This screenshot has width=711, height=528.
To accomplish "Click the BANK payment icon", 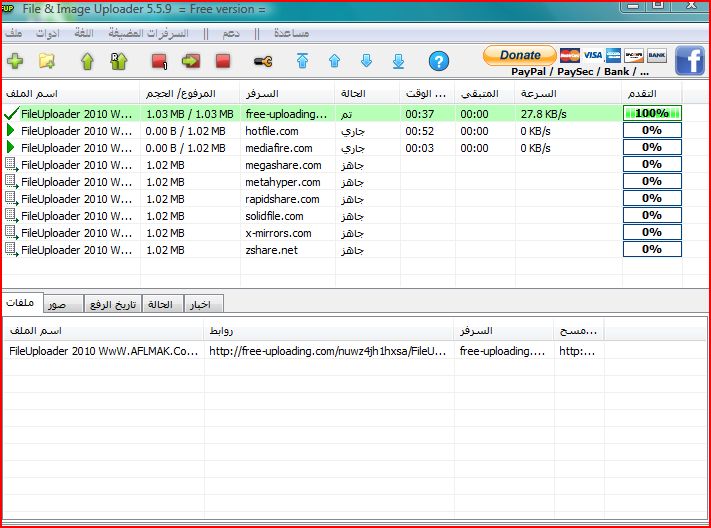I will [x=657, y=55].
